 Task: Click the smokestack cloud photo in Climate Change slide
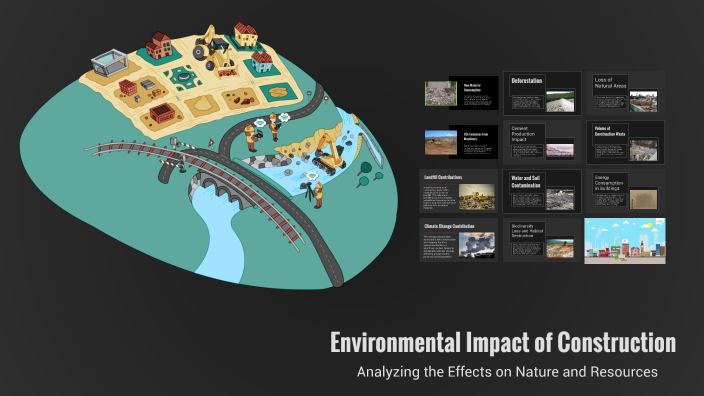click(x=477, y=245)
